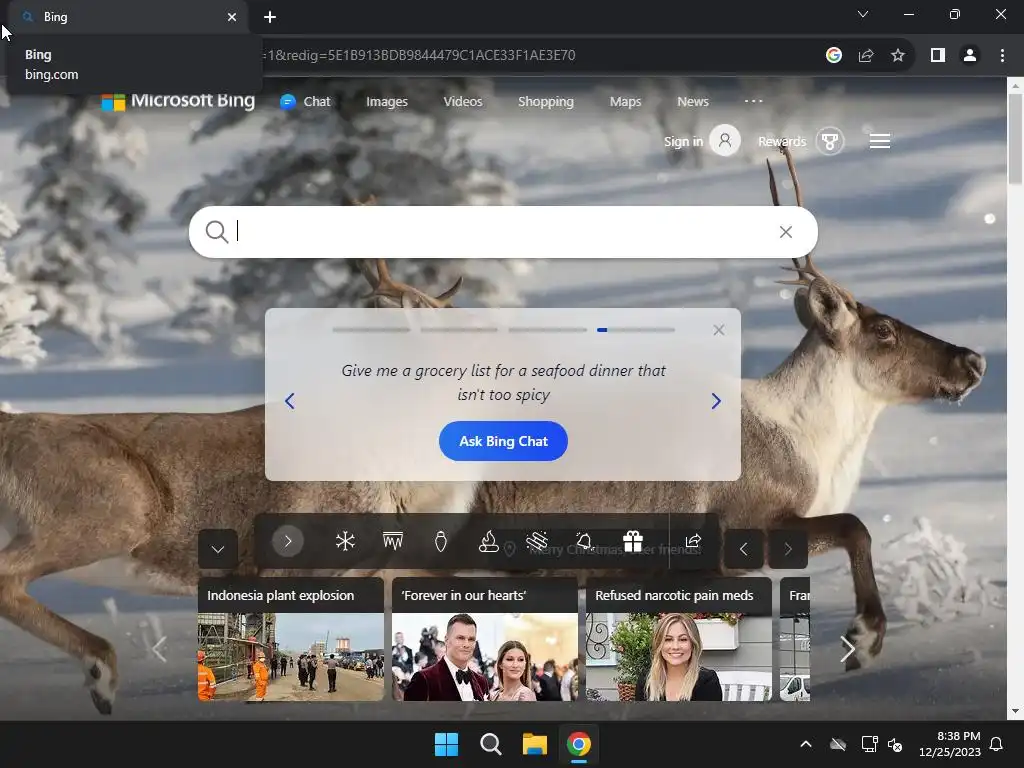Click the icicles icon in holiday bar
This screenshot has height=768, width=1024.
[392, 541]
